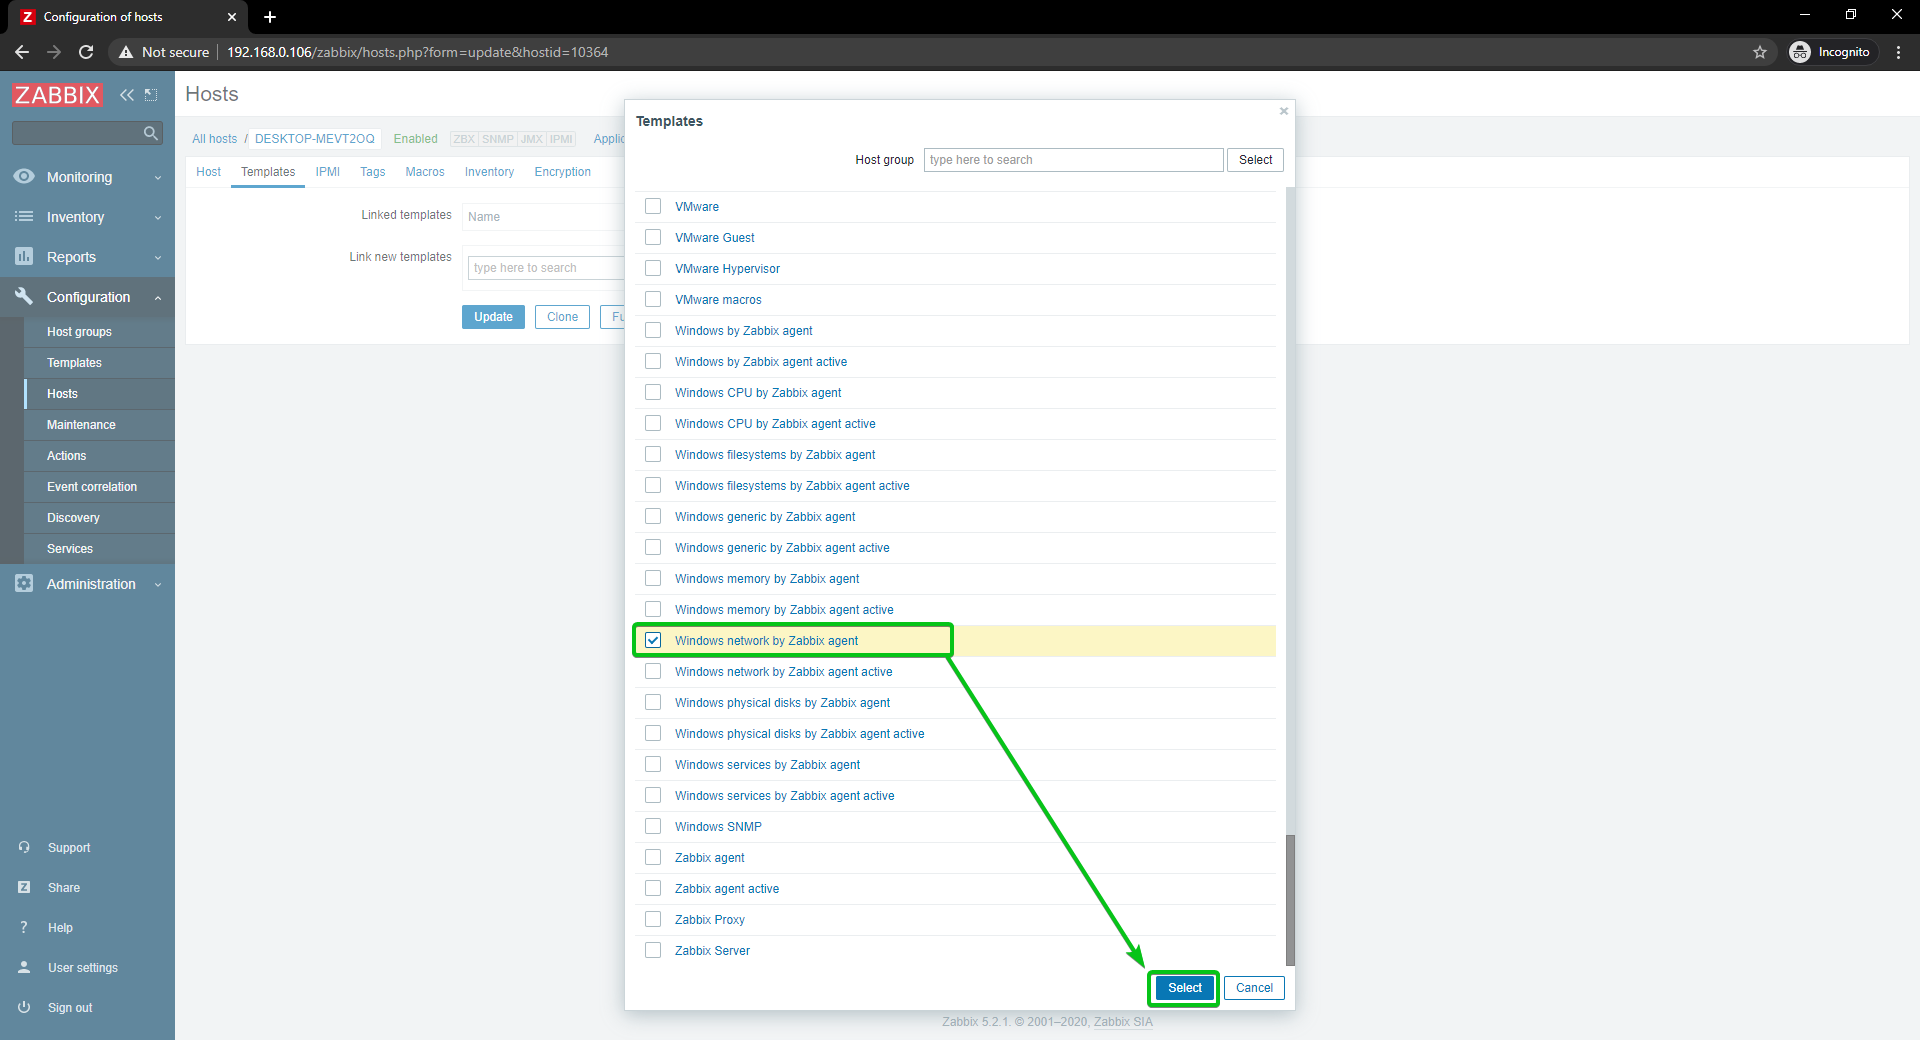This screenshot has height=1040, width=1920.
Task: Open the Zabbix agent template link
Action: [x=709, y=858]
